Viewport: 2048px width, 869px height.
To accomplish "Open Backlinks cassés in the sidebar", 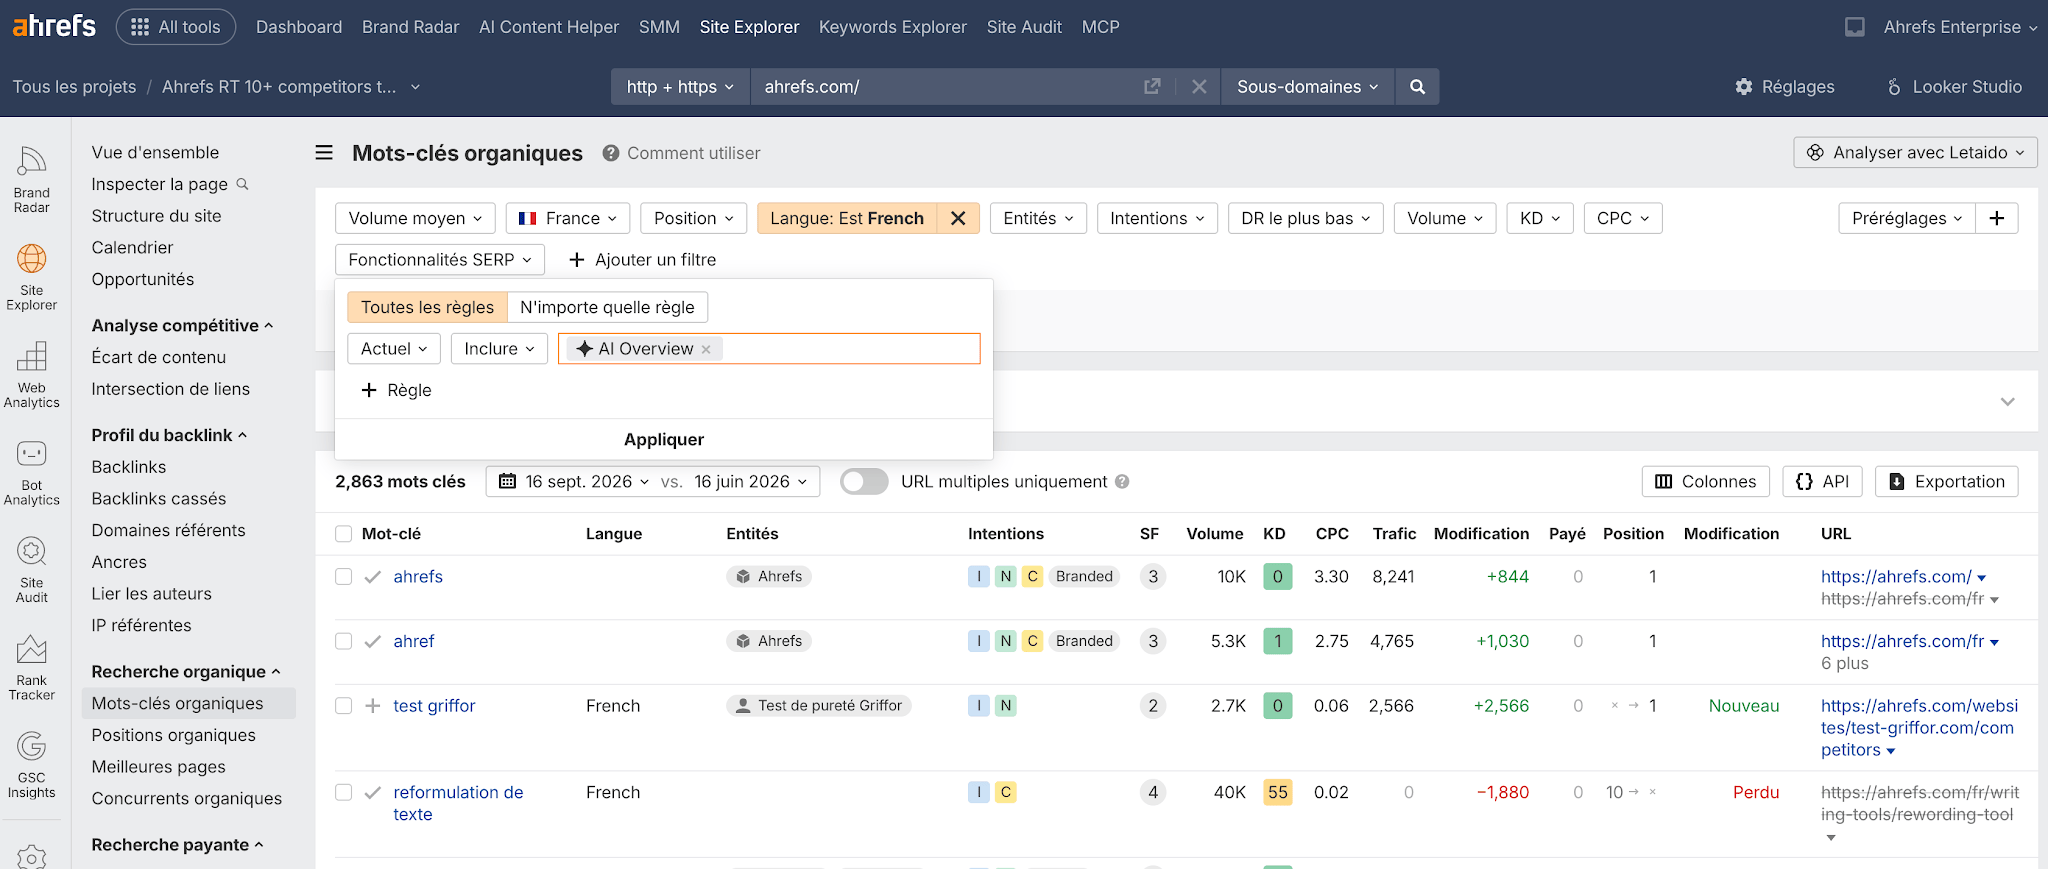I will click(x=159, y=499).
